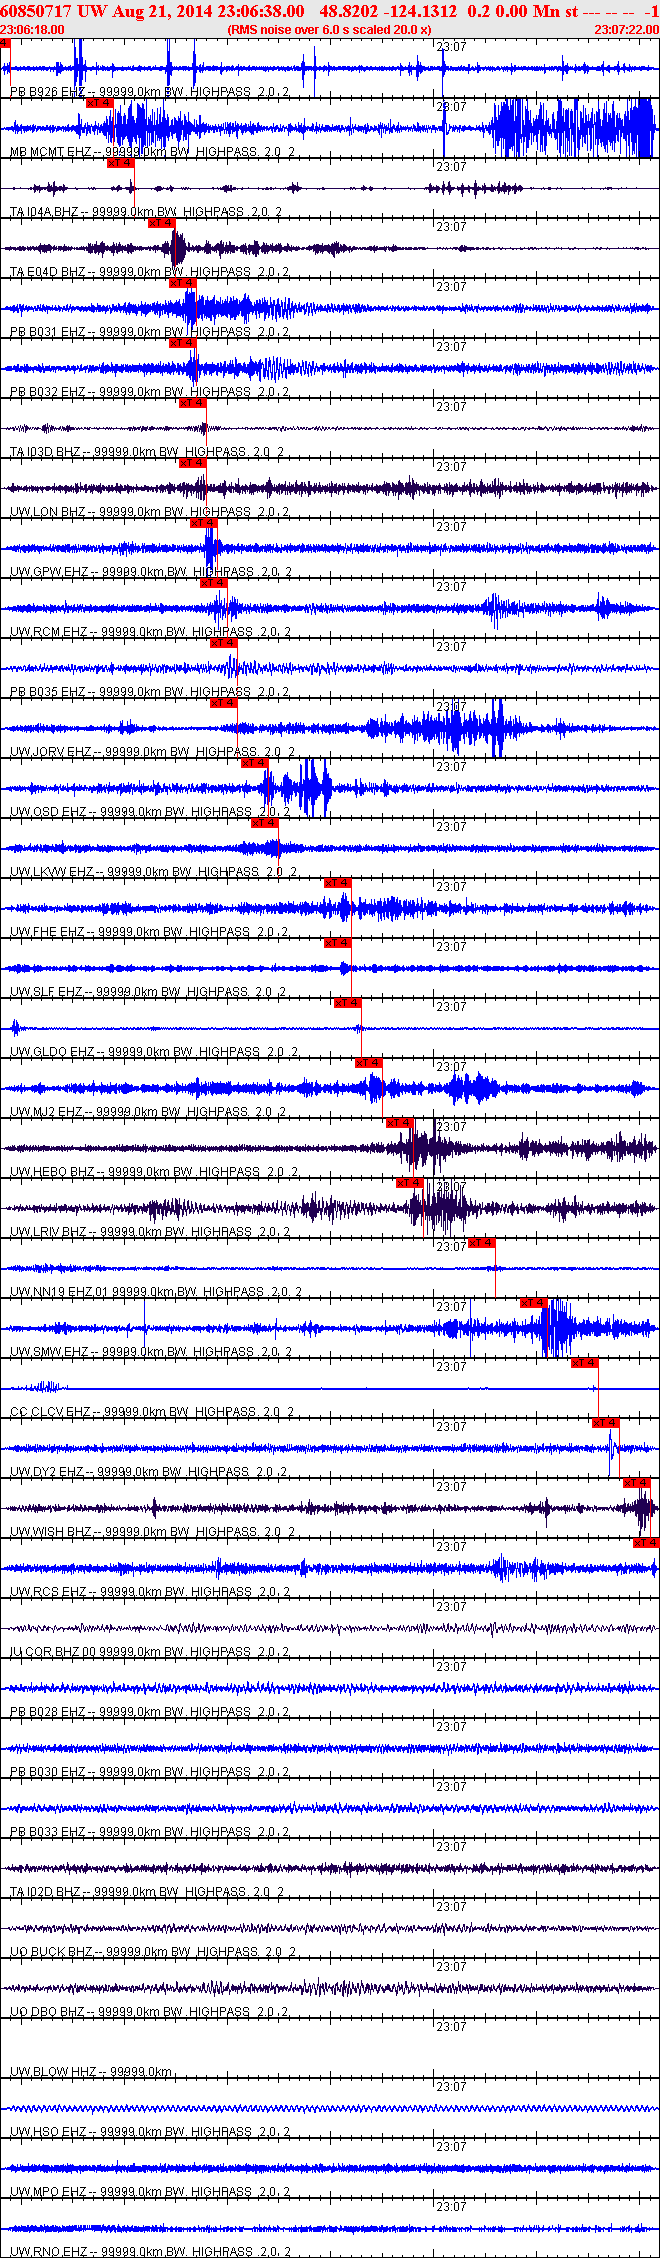Click the start time 23:06:18.00 label
This screenshot has height=2258, width=660.
pos(33,30)
